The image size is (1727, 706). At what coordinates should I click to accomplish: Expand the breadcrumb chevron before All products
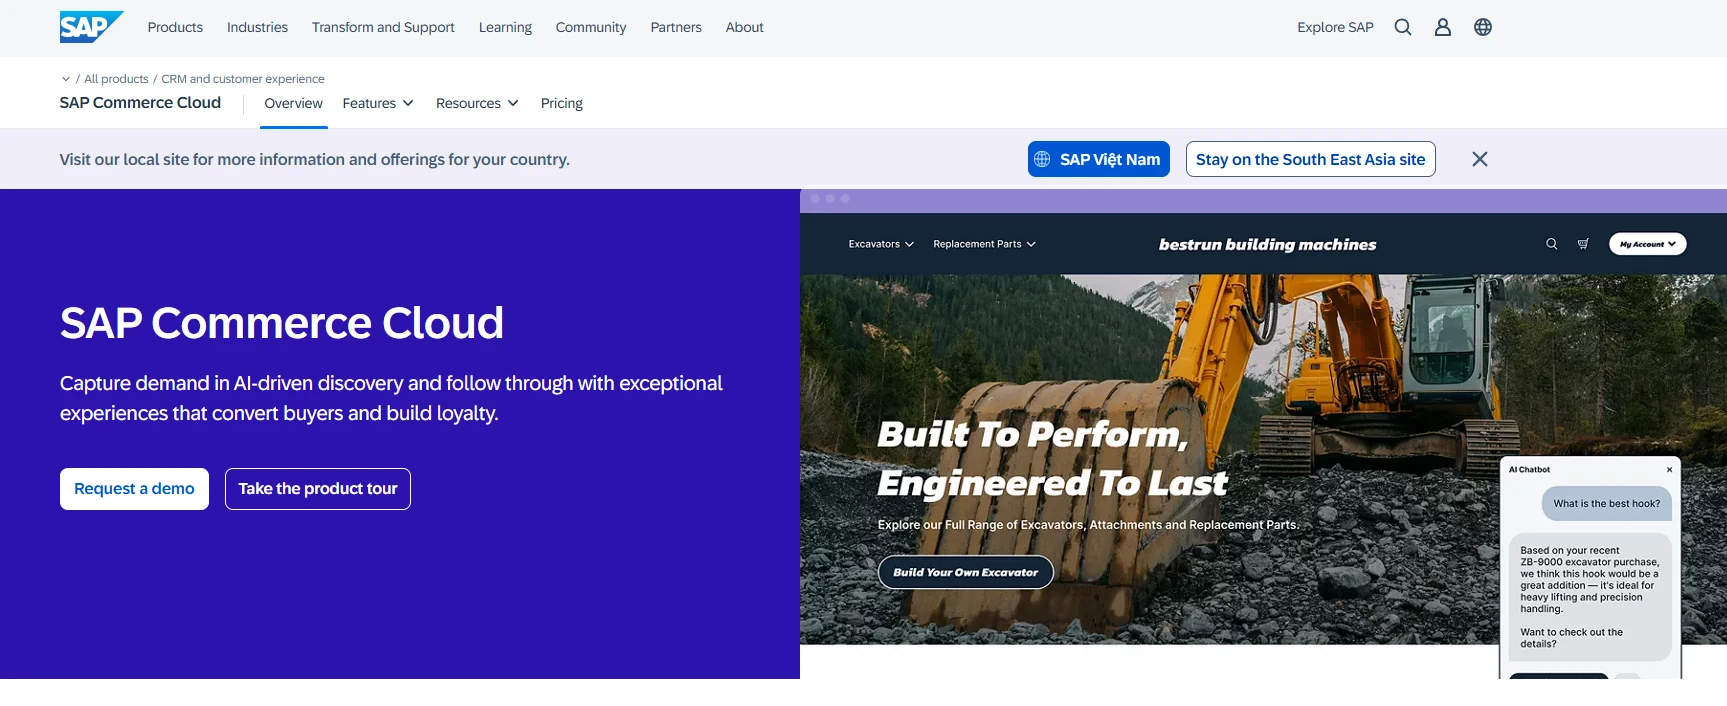coord(66,79)
